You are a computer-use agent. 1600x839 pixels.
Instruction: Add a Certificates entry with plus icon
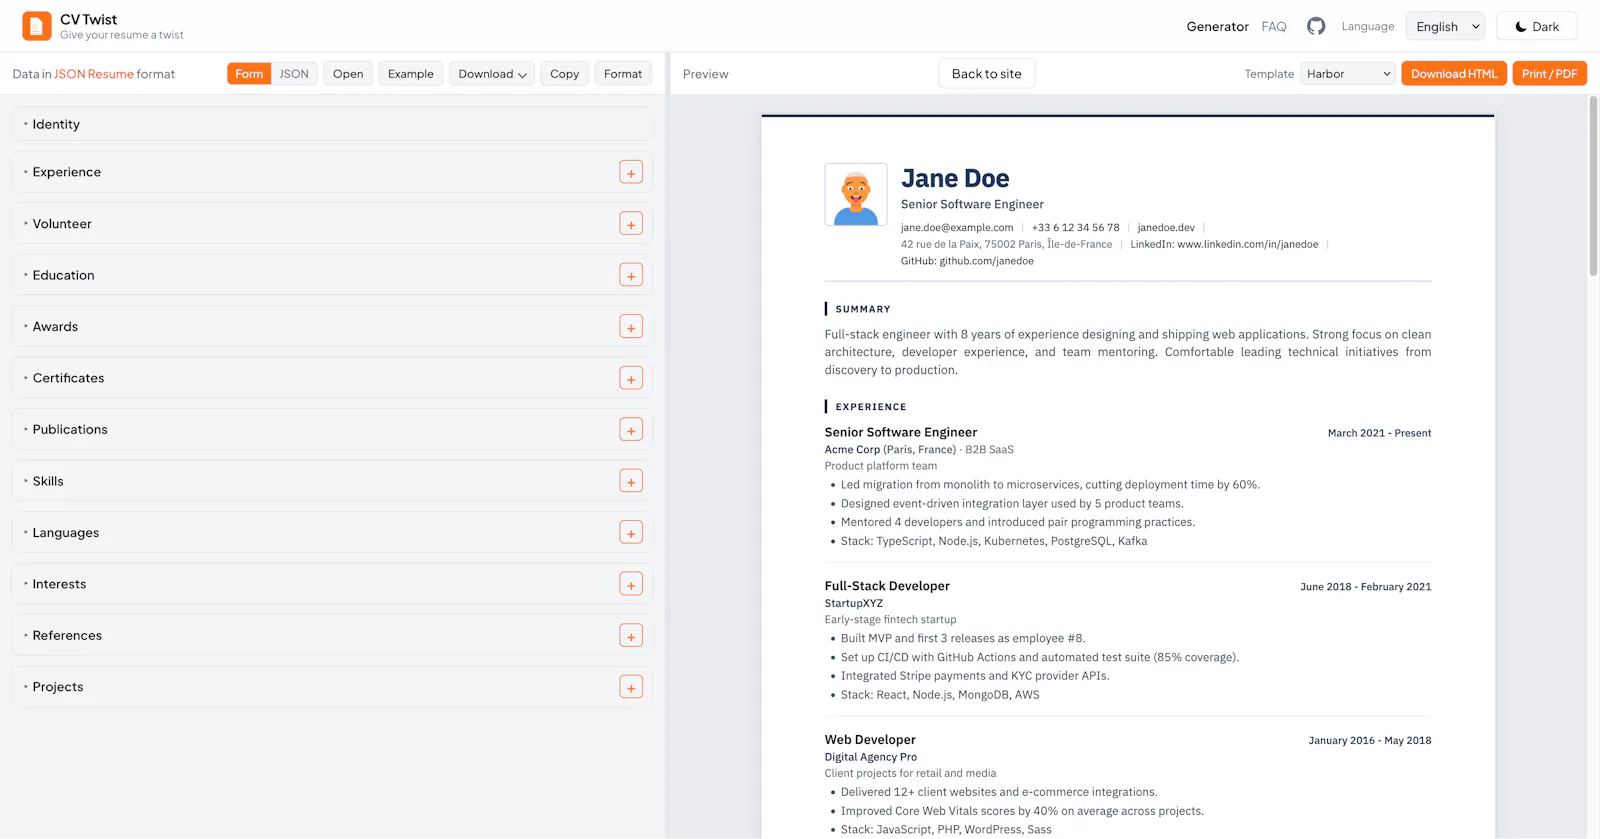tap(631, 378)
